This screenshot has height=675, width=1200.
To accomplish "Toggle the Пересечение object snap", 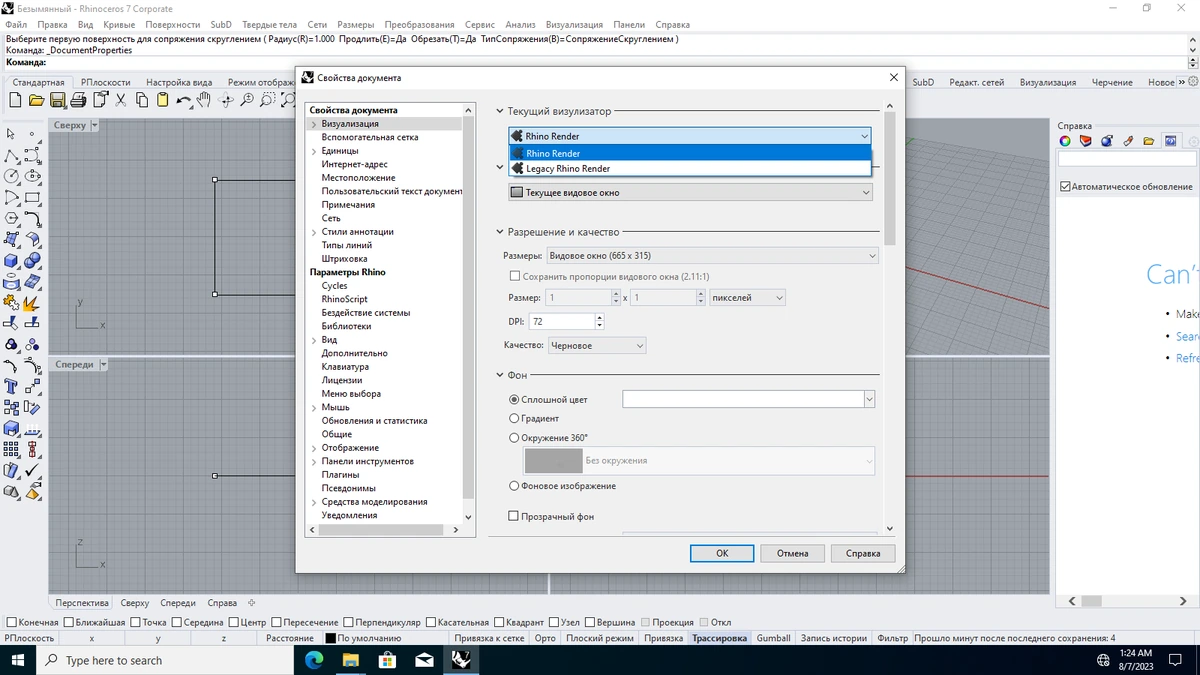I will pyautogui.click(x=304, y=622).
